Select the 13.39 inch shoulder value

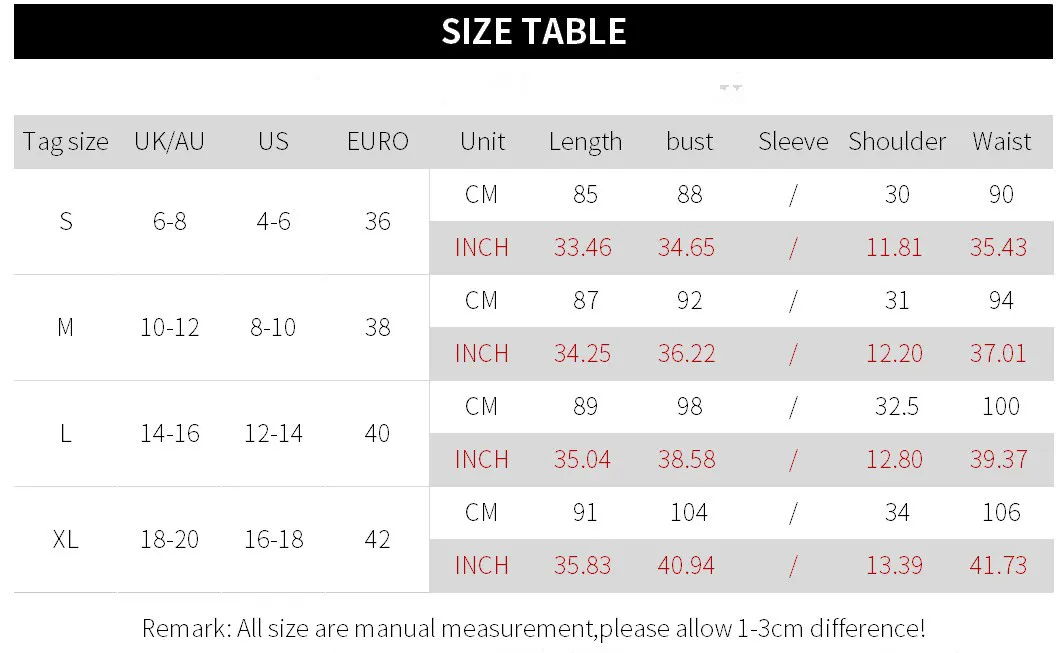click(894, 566)
